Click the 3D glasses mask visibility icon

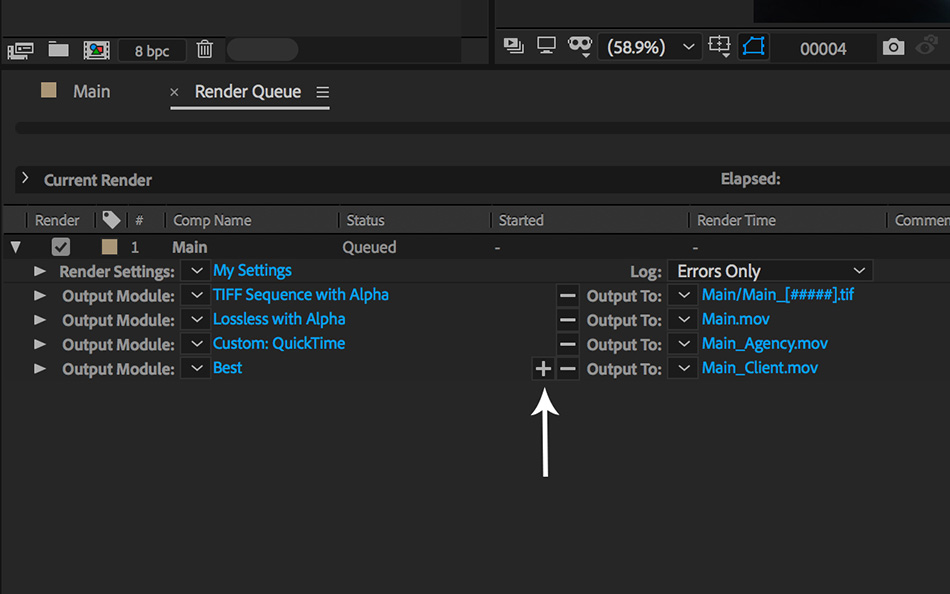(x=580, y=47)
